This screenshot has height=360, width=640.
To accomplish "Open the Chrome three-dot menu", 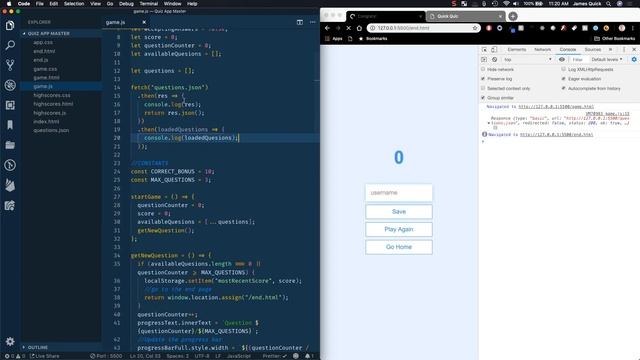I will tap(633, 28).
